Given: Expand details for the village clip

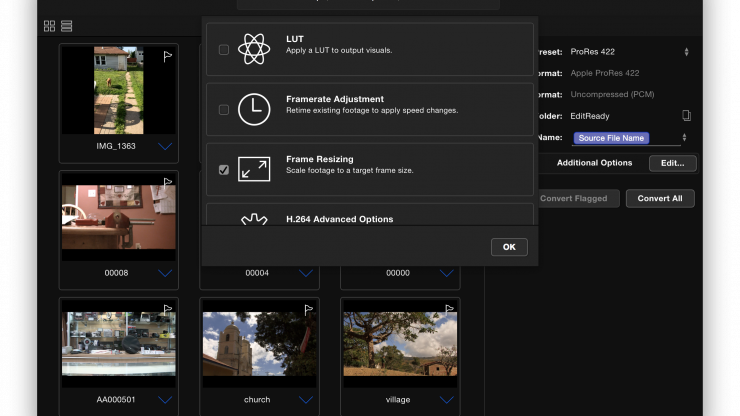Looking at the screenshot, I should pyautogui.click(x=446, y=400).
